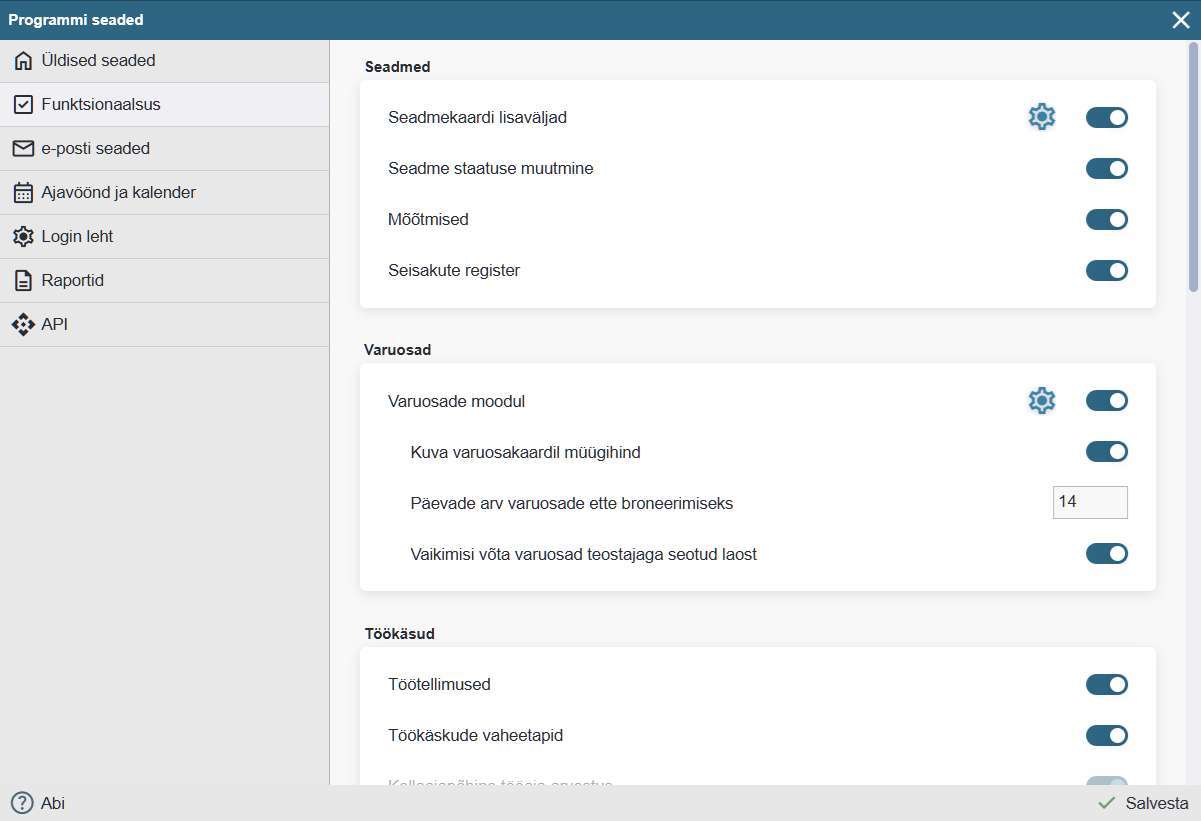Image resolution: width=1201 pixels, height=821 pixels.
Task: Toggle Seadme staatuse muutmine switch
Action: click(x=1106, y=169)
